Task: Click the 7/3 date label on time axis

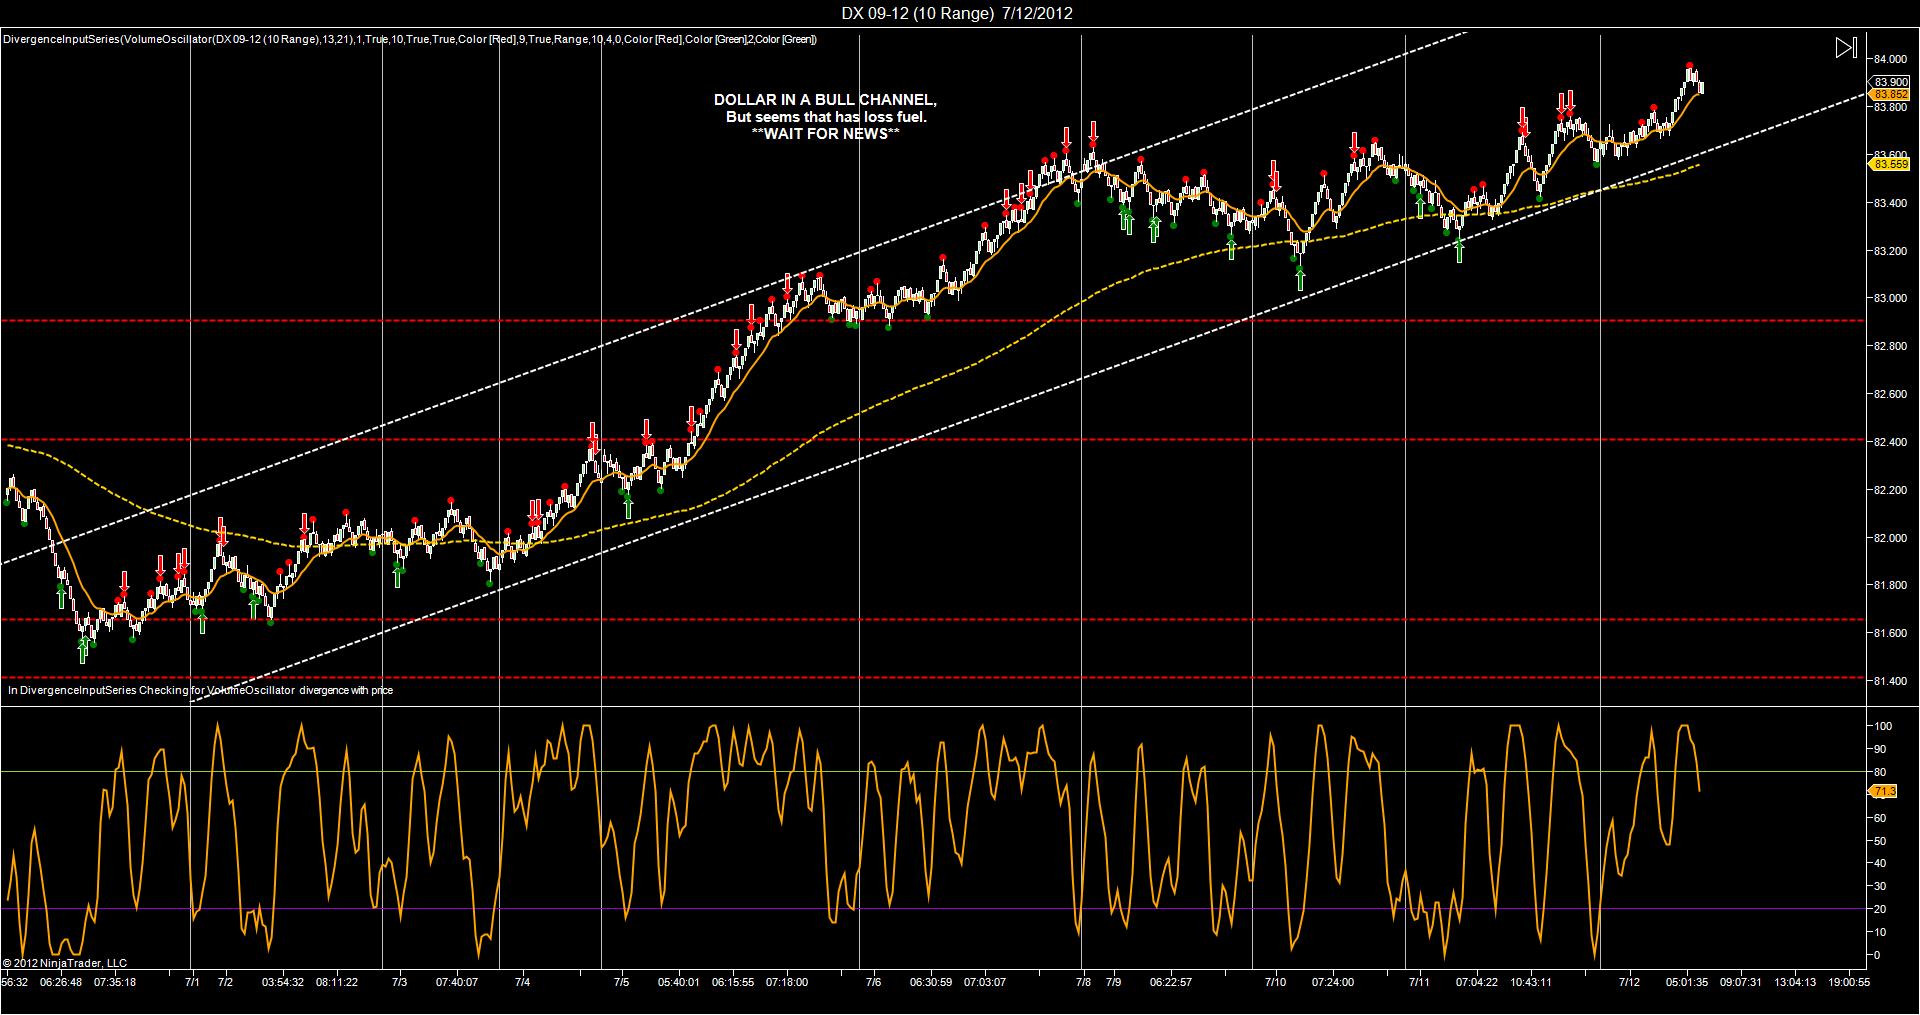Action: click(x=399, y=982)
